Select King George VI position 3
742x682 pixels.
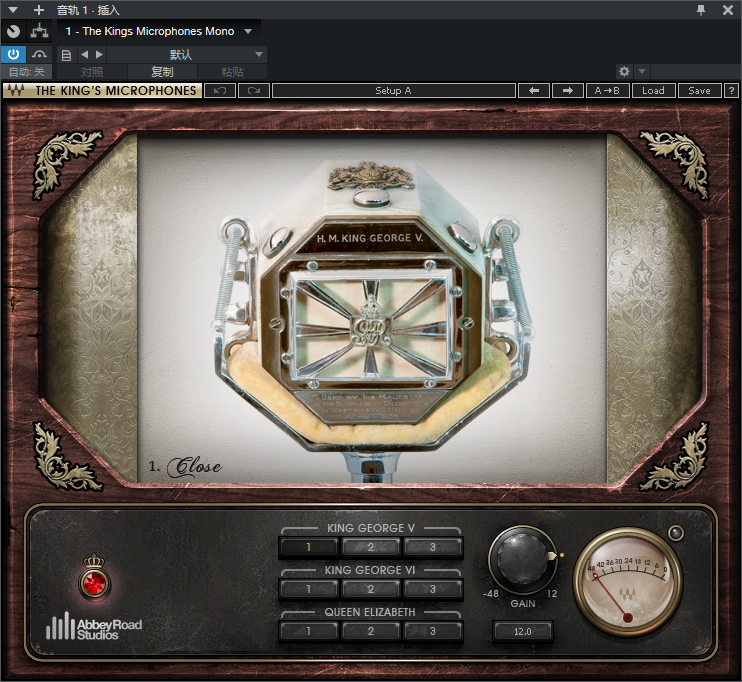pos(433,589)
